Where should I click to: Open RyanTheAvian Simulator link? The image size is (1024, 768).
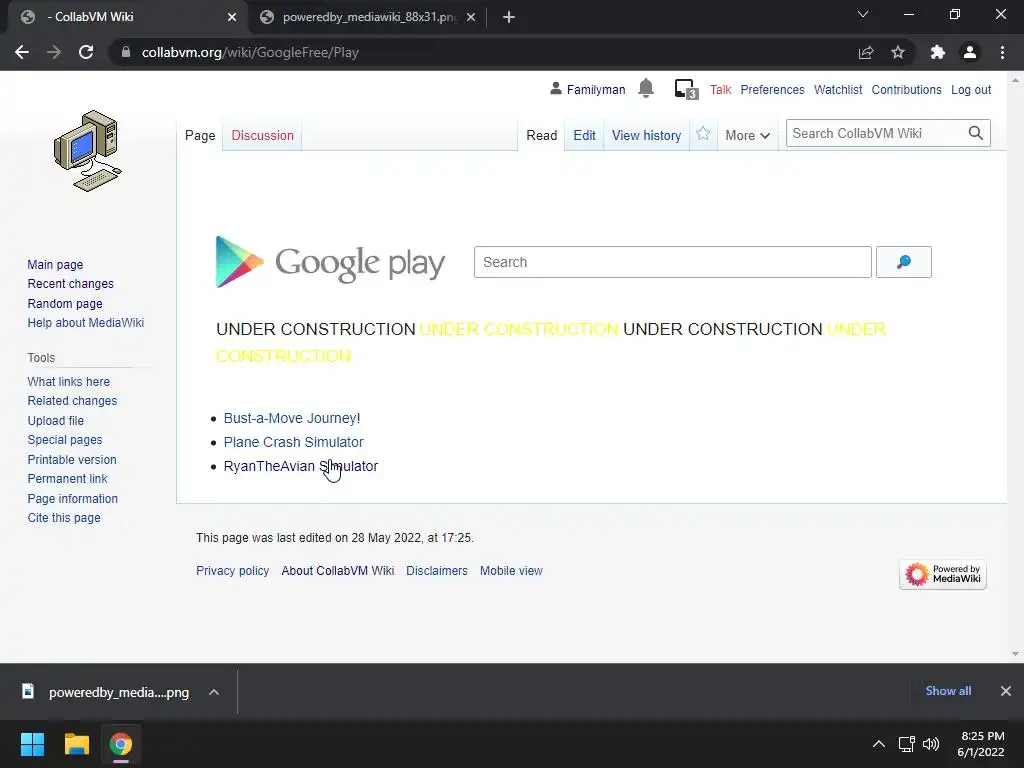pyautogui.click(x=300, y=466)
